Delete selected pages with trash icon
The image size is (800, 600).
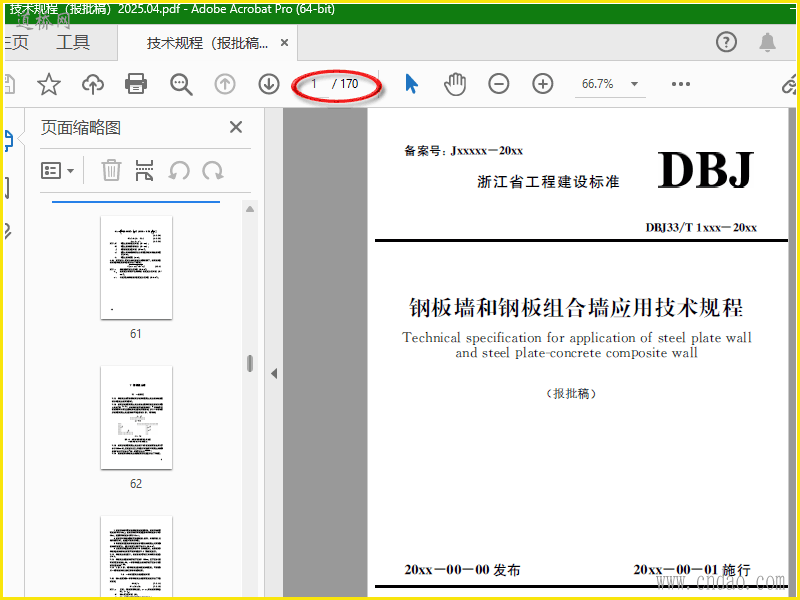pos(111,170)
